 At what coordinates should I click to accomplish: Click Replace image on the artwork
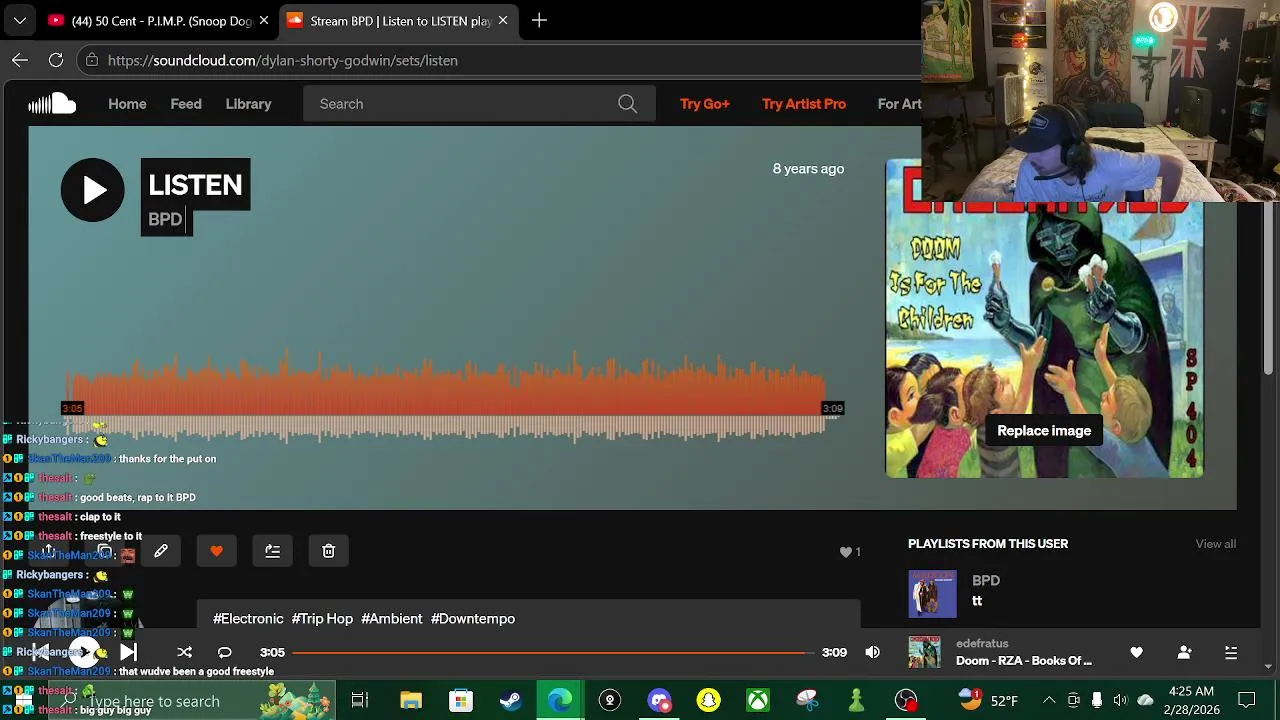[1044, 431]
